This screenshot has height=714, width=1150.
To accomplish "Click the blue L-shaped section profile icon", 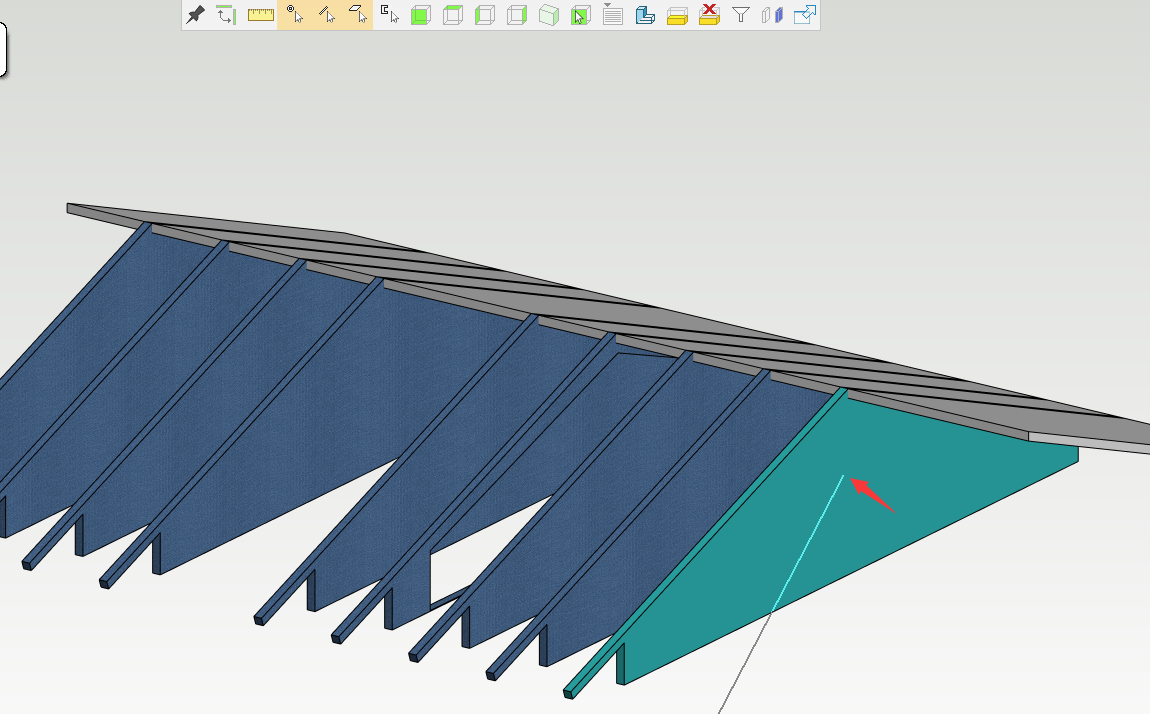I will (645, 15).
